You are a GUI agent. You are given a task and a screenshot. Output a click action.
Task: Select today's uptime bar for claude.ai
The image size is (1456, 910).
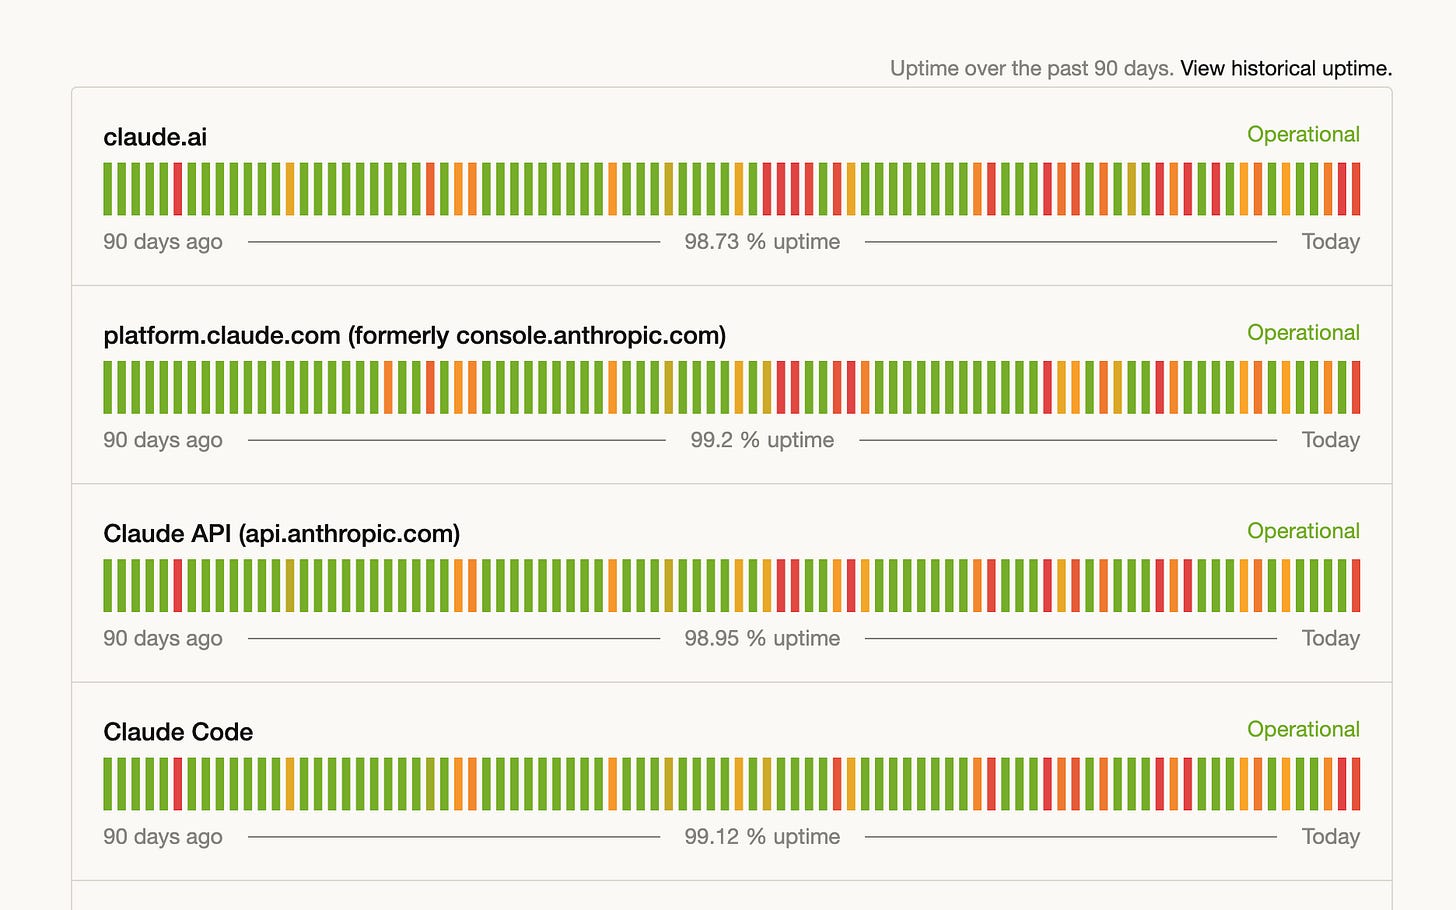(1356, 189)
